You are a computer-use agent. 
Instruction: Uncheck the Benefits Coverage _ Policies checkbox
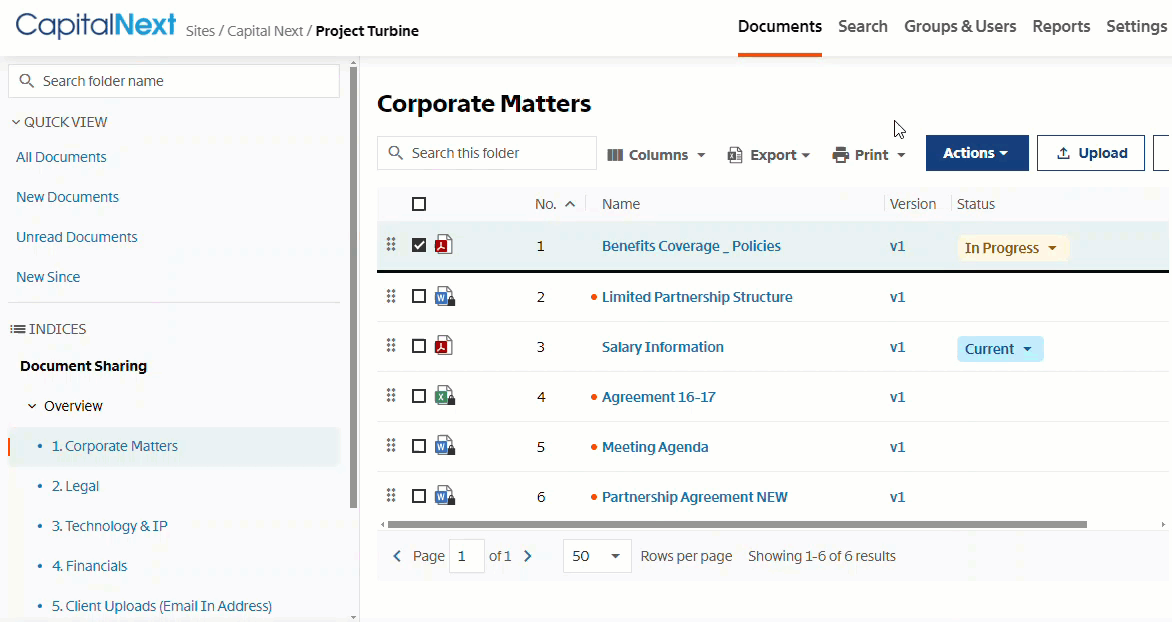pos(419,245)
